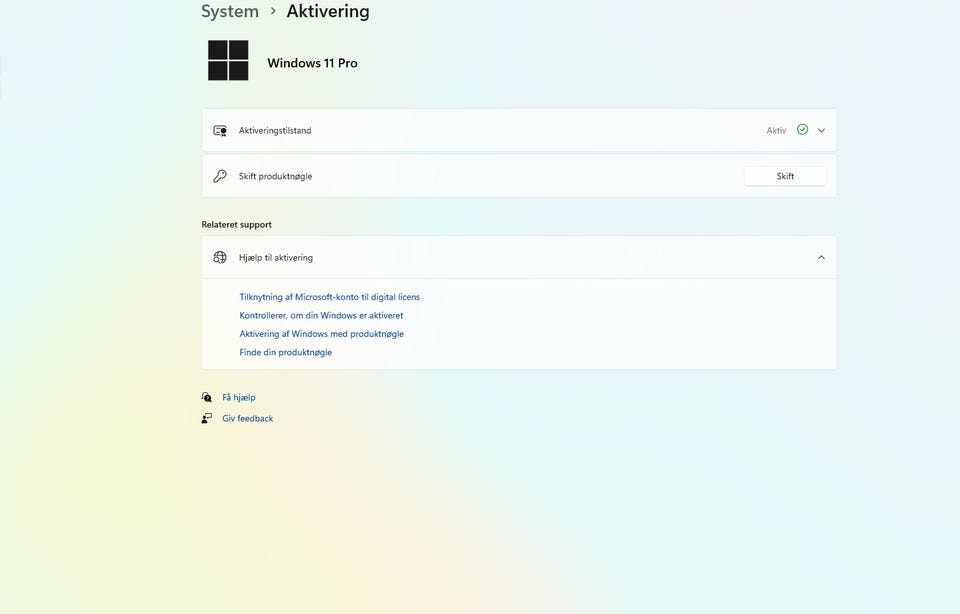
Task: Click the Giv feedback person icon
Action: pyautogui.click(x=207, y=418)
